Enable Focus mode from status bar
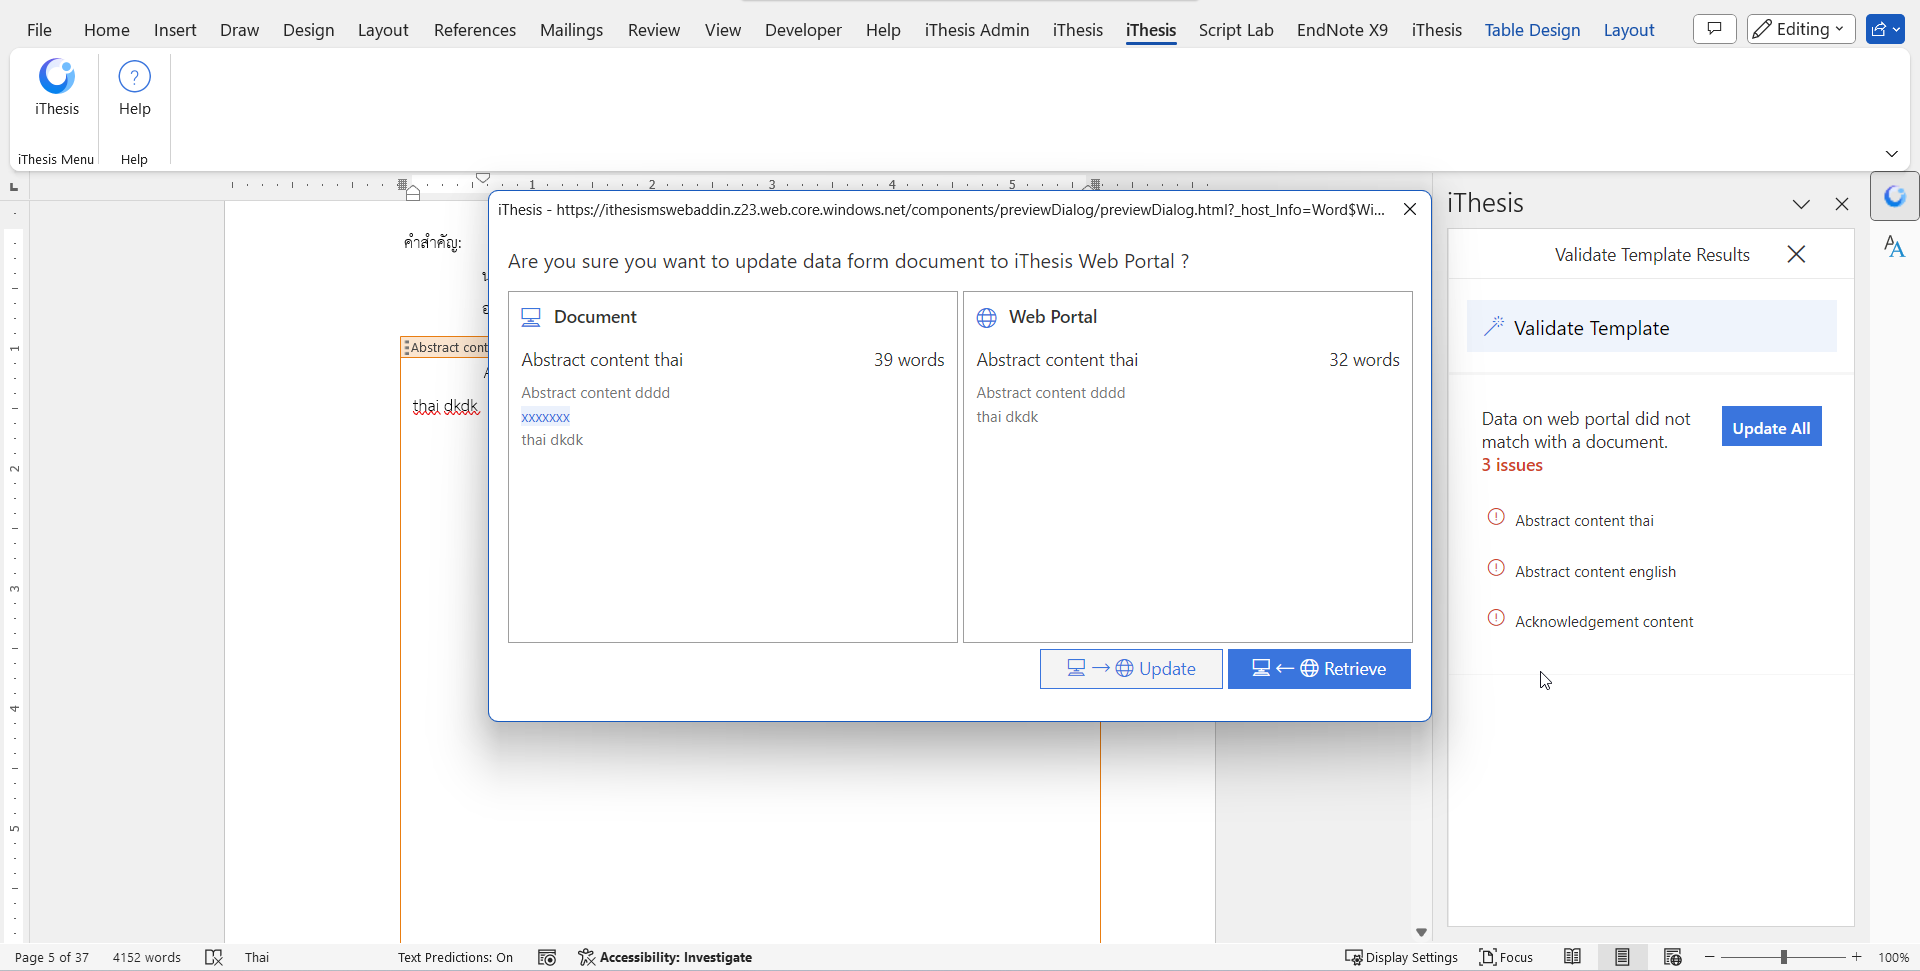 (x=1506, y=957)
